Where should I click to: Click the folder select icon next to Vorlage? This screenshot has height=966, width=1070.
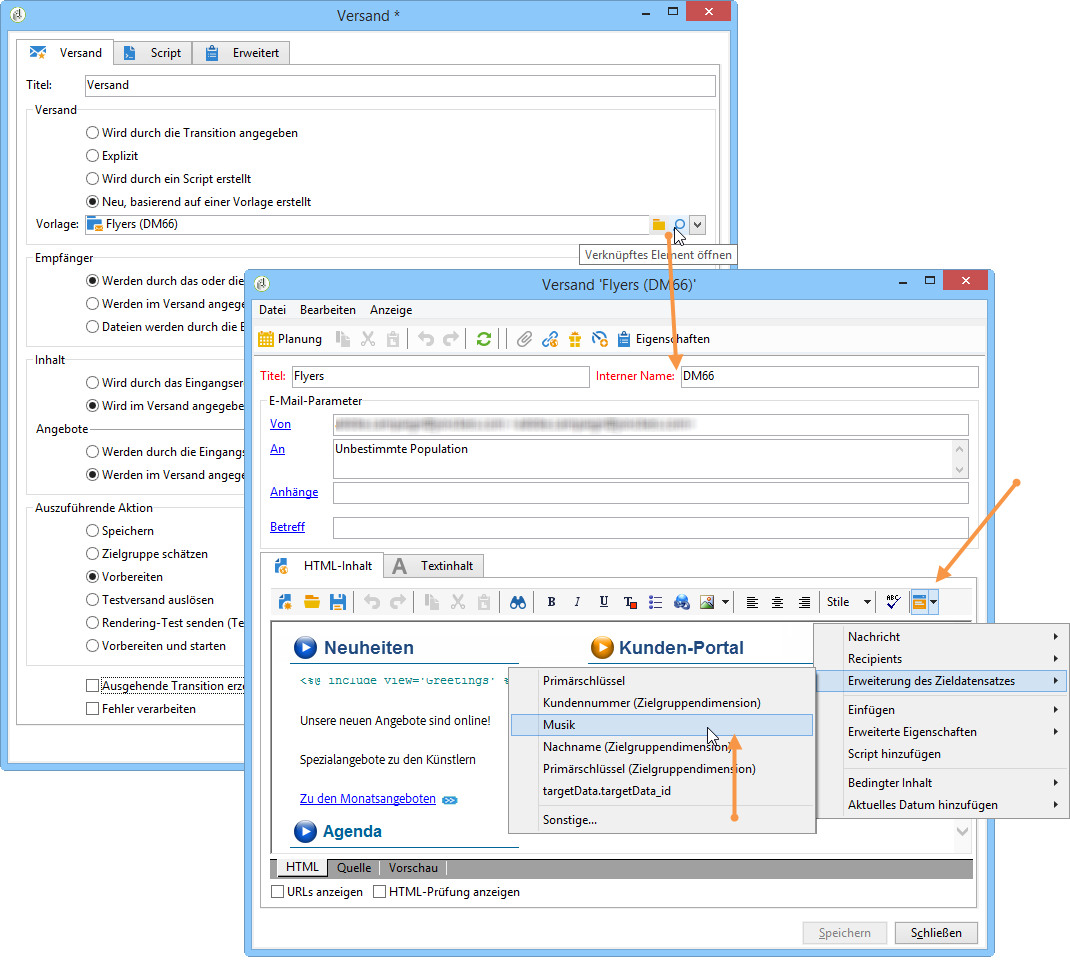(659, 224)
